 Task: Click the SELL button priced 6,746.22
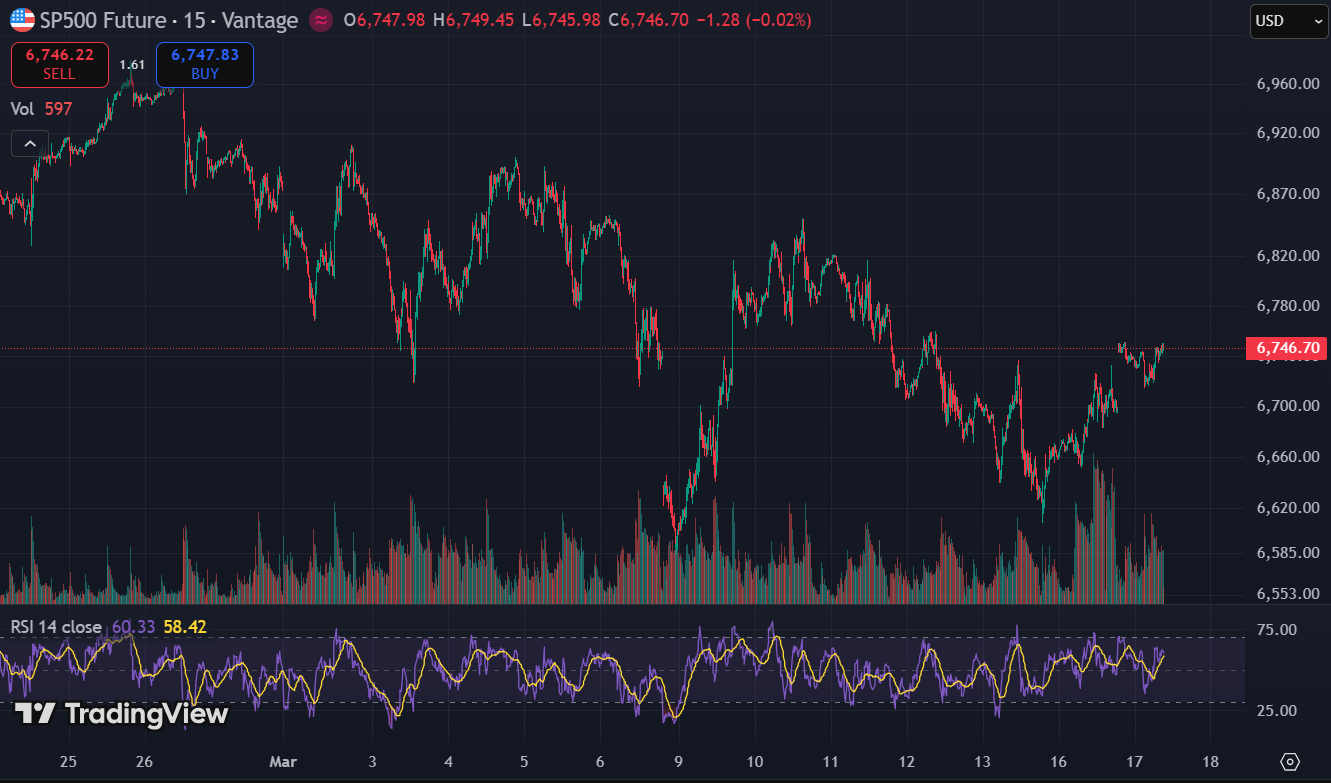tap(58, 64)
